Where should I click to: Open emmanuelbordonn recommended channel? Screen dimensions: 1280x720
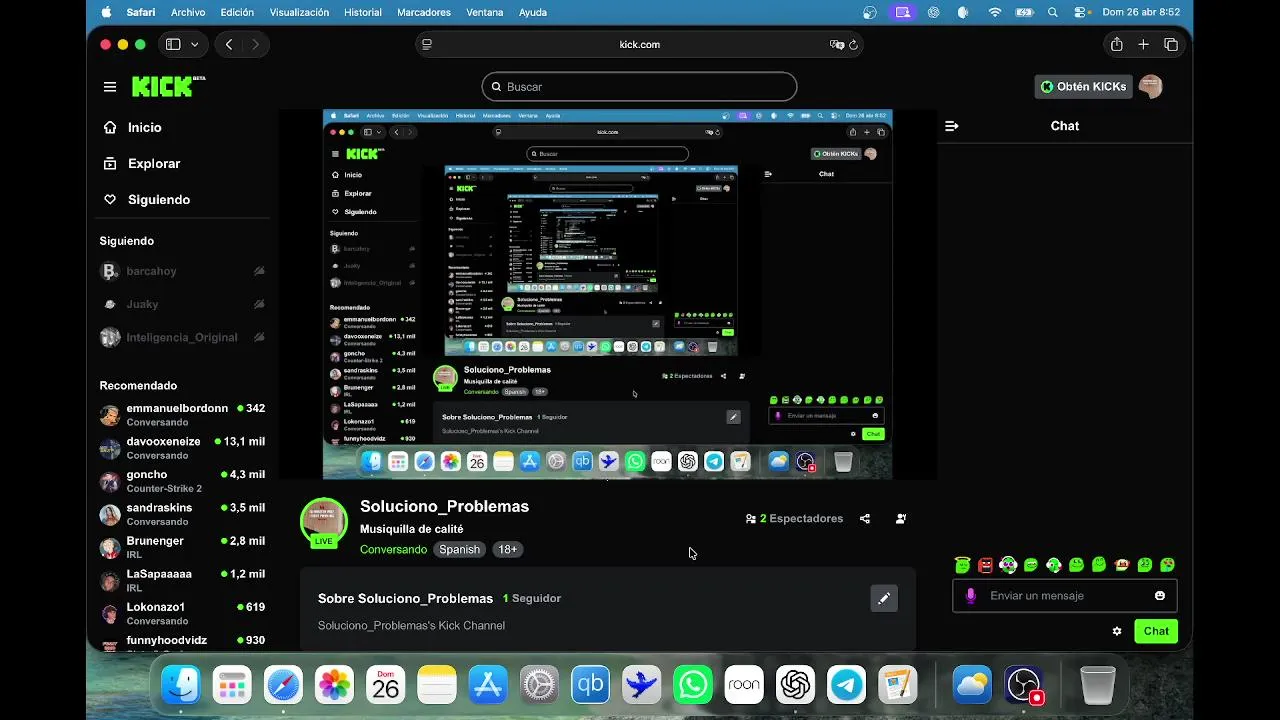tap(183, 415)
